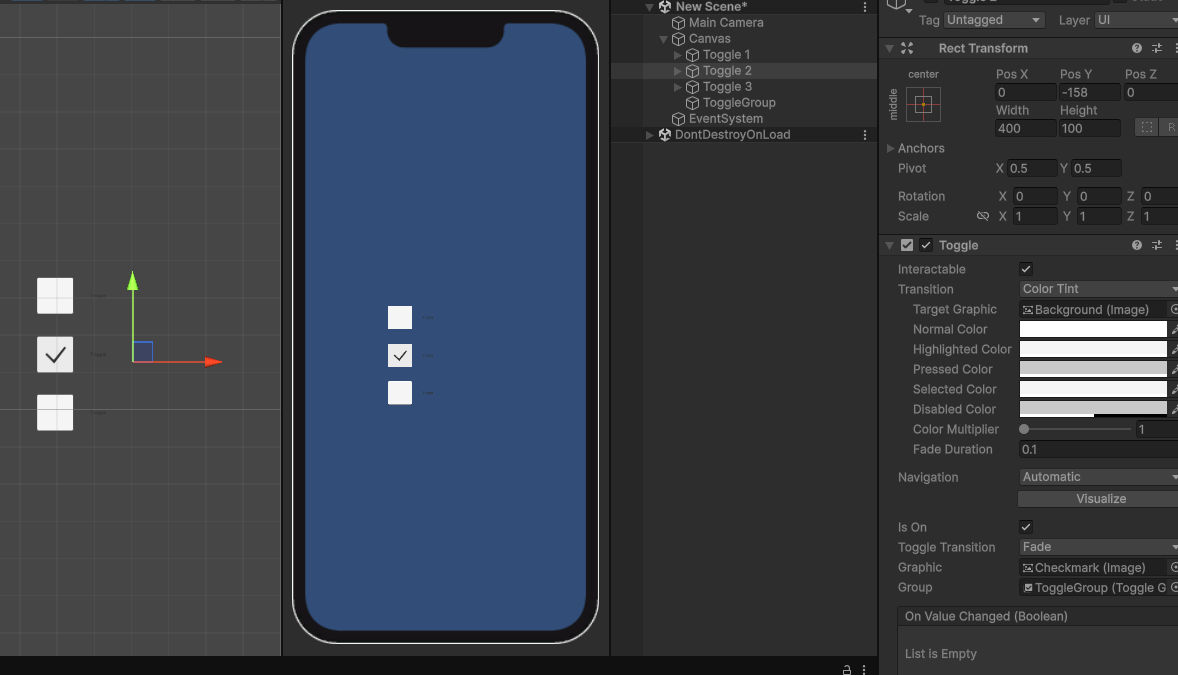Viewport: 1178px width, 675px height.
Task: Click the blue XY plane handle of move gizmo
Action: (x=143, y=352)
